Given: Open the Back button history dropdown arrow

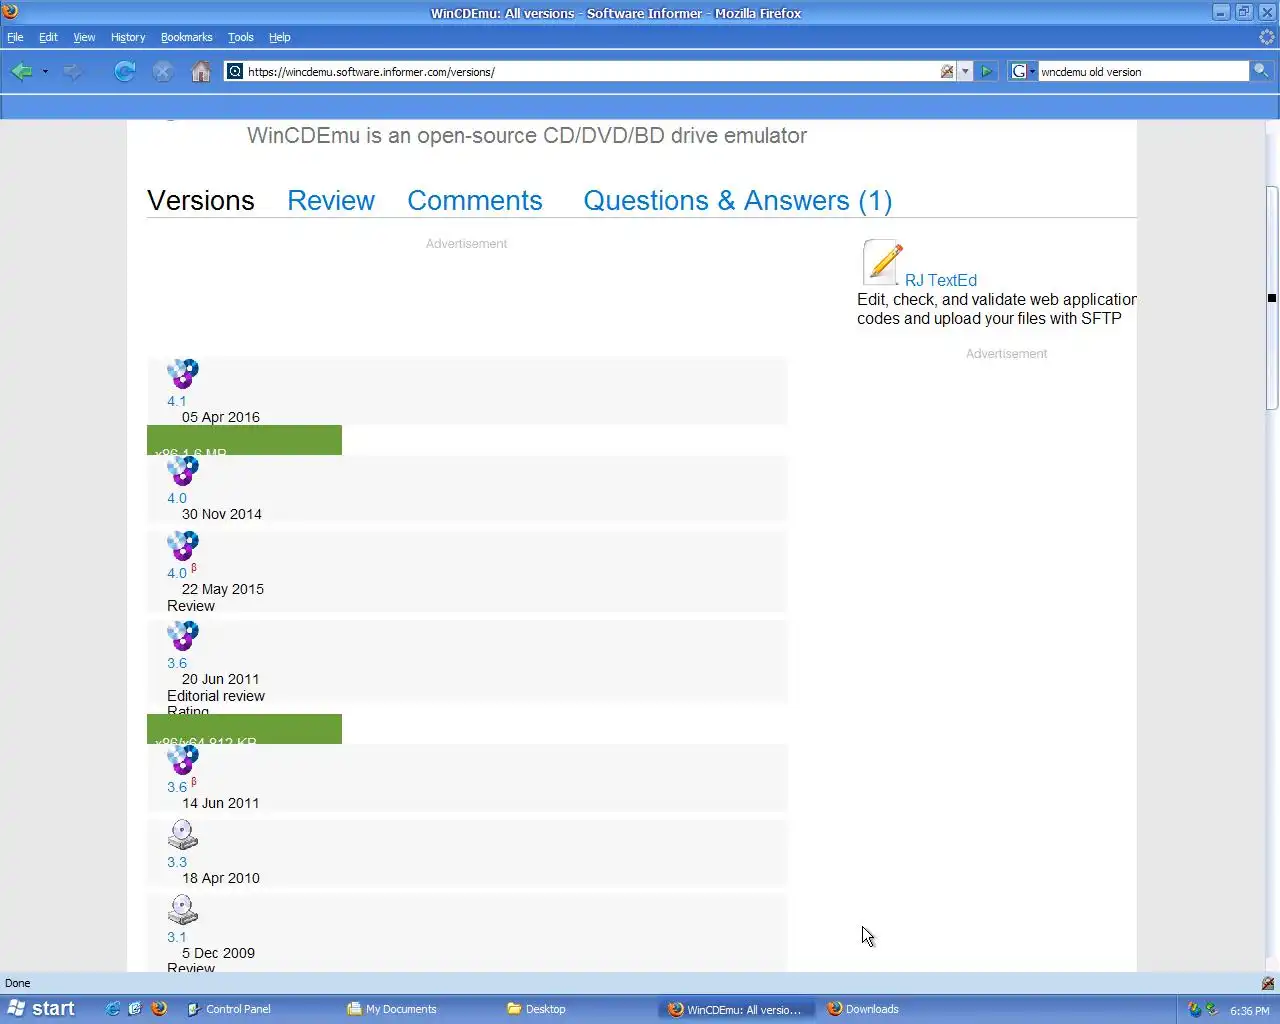Looking at the screenshot, I should (45, 72).
